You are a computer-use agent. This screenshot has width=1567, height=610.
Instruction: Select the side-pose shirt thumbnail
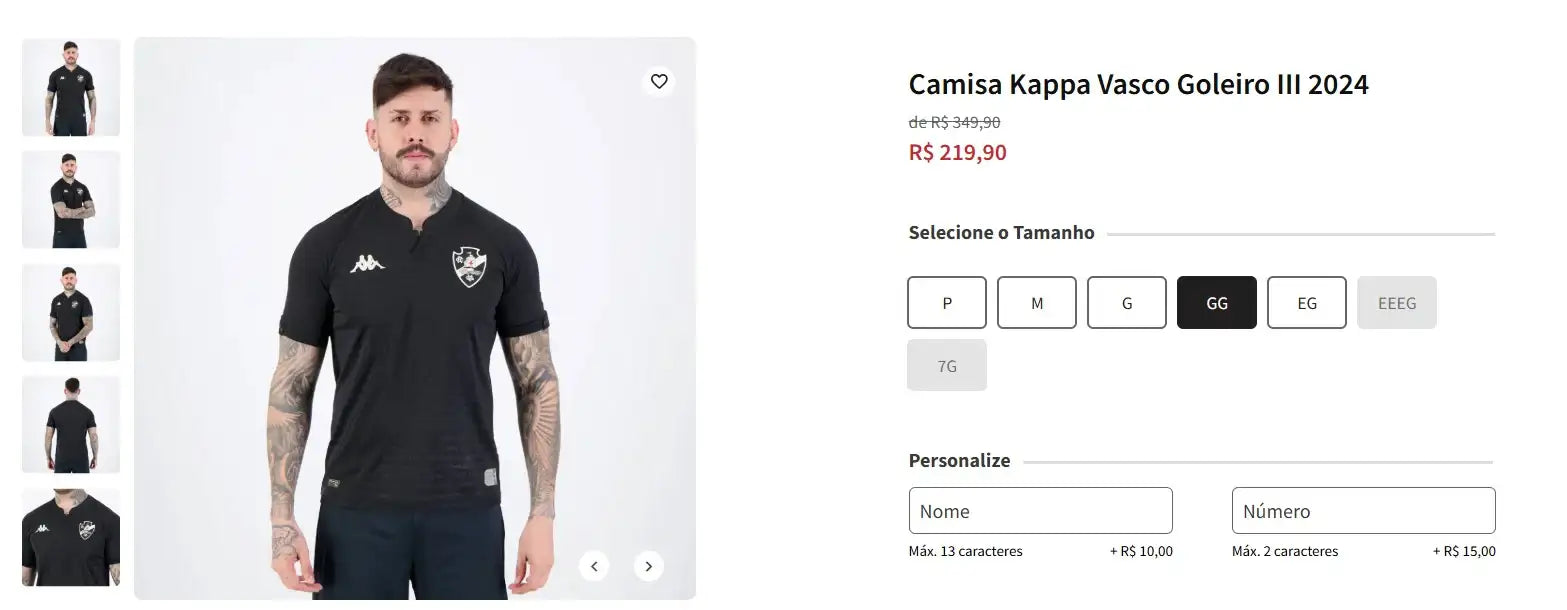click(x=70, y=199)
